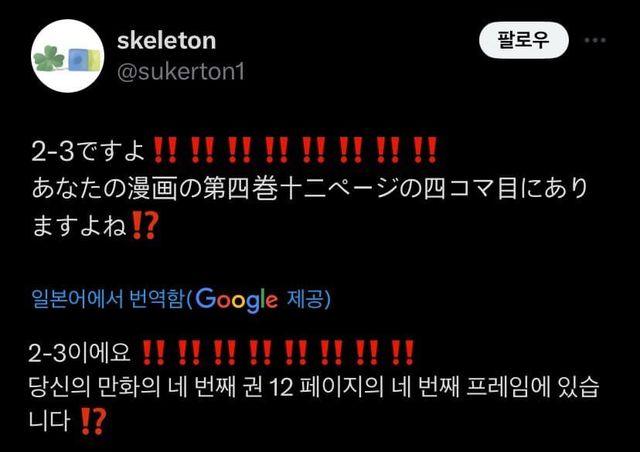Click last red double exclamation on Korean line
This screenshot has height=452, width=640.
click(403, 352)
